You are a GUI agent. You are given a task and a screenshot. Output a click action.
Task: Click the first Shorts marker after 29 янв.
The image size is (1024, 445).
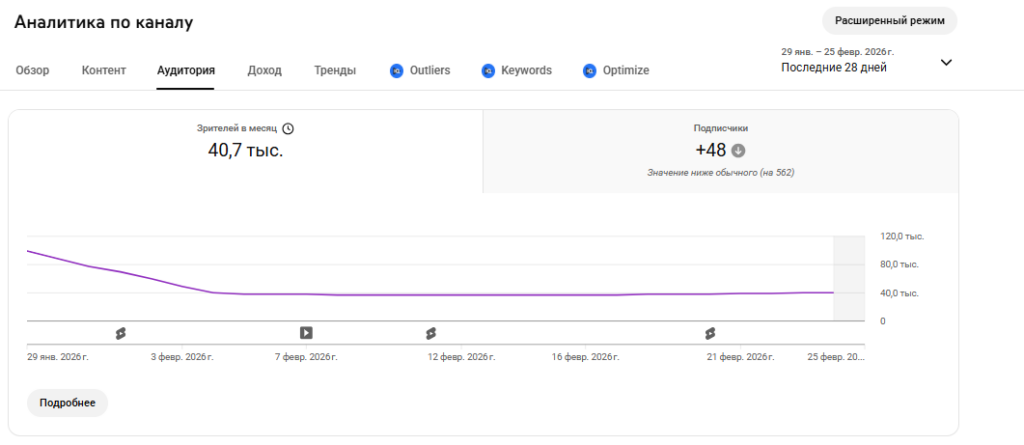pos(120,332)
